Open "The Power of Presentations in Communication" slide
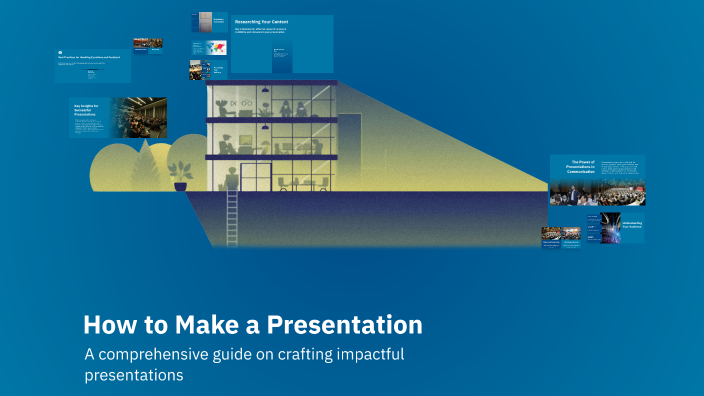 click(598, 180)
